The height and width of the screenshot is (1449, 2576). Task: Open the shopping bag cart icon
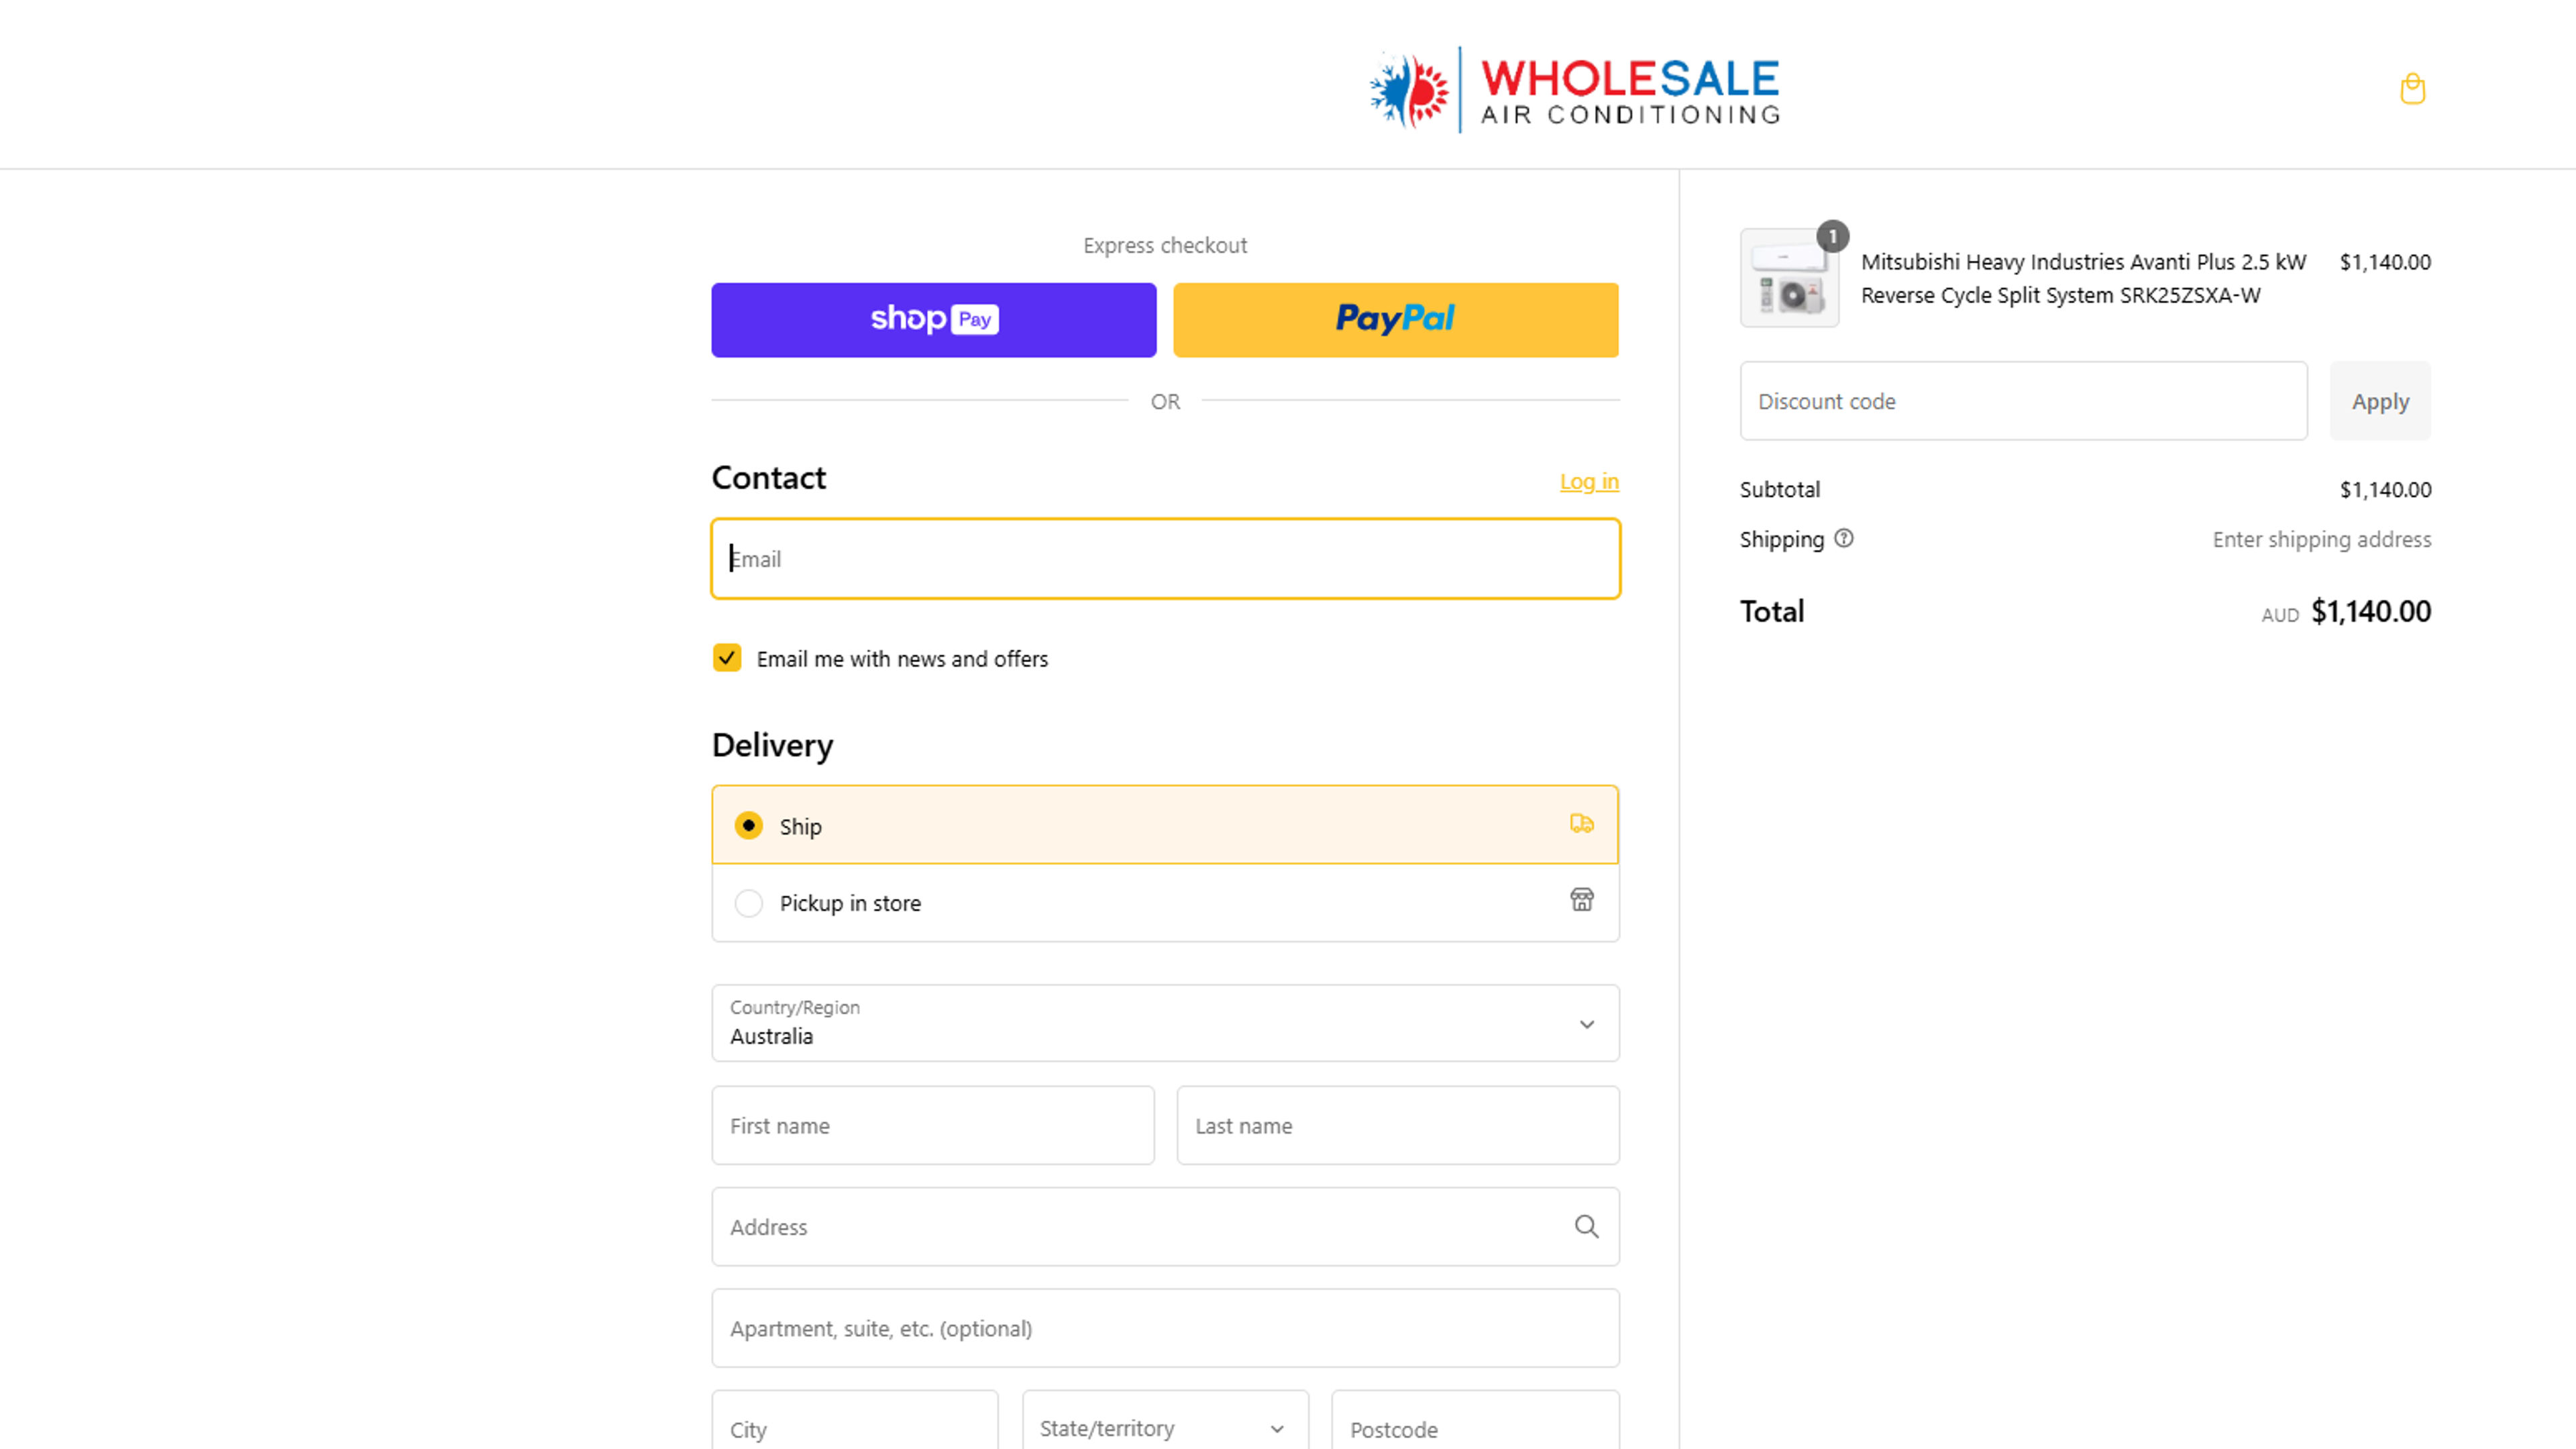[x=2412, y=89]
